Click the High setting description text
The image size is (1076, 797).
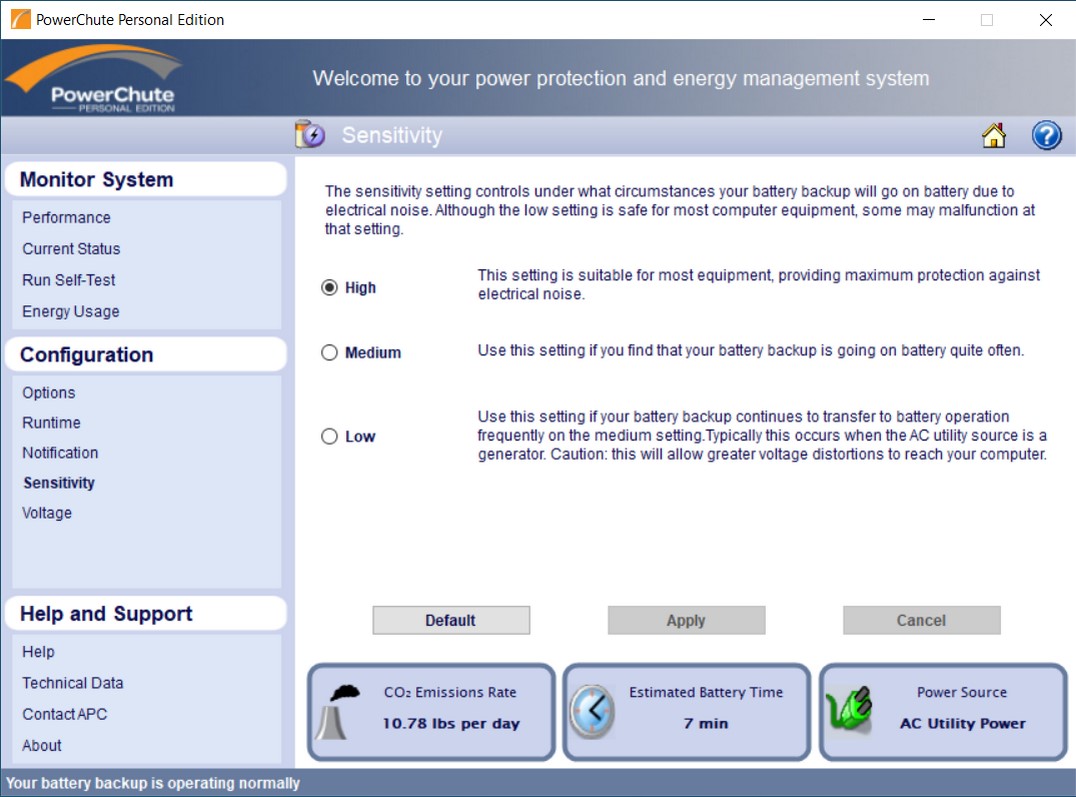click(759, 284)
